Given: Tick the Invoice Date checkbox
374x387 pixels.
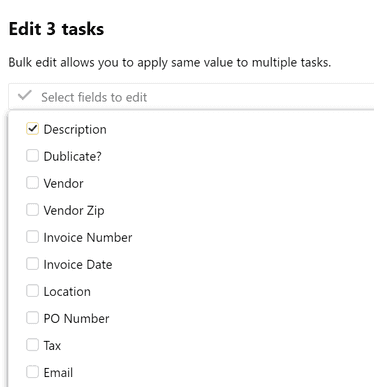Looking at the screenshot, I should pos(32,264).
